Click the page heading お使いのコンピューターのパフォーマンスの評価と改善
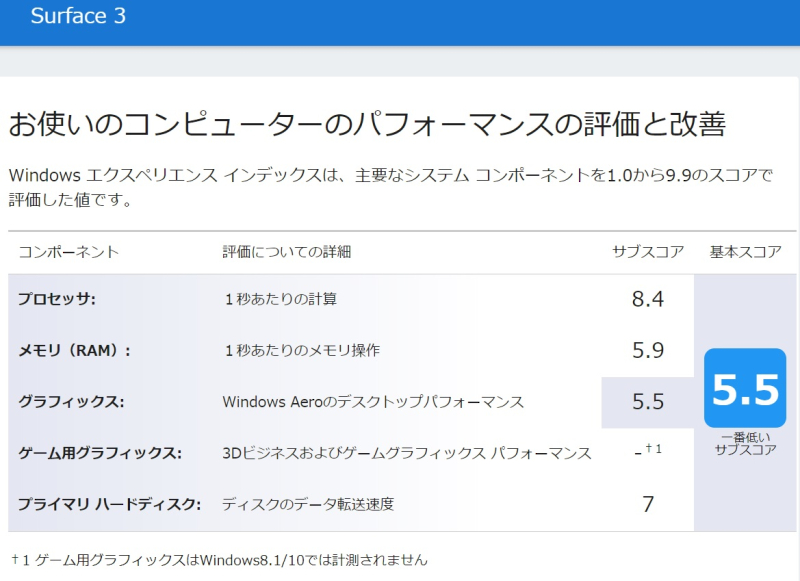Screen dimensions: 800x581 click(x=367, y=124)
